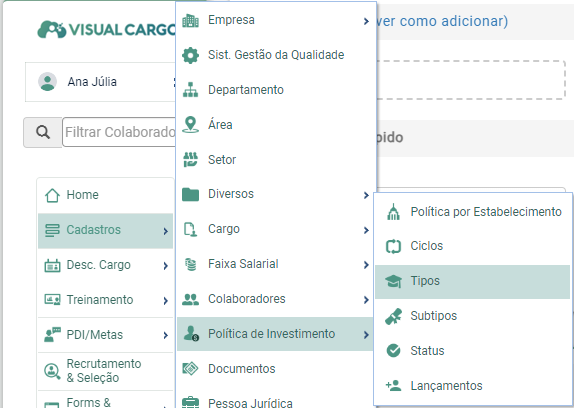Image resolution: width=574 pixels, height=408 pixels.
Task: Click the Sist. Gestão da Qualidade gear icon
Action: pyautogui.click(x=190, y=55)
